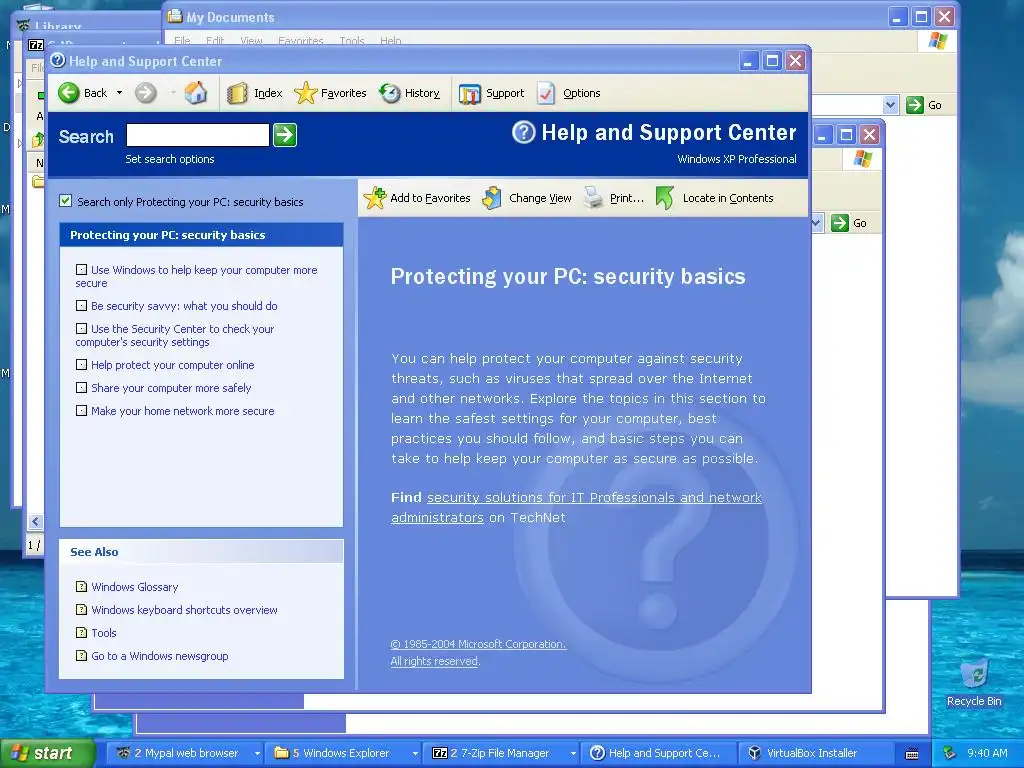The height and width of the screenshot is (768, 1024).
Task: Start search with green arrow button
Action: (x=285, y=135)
